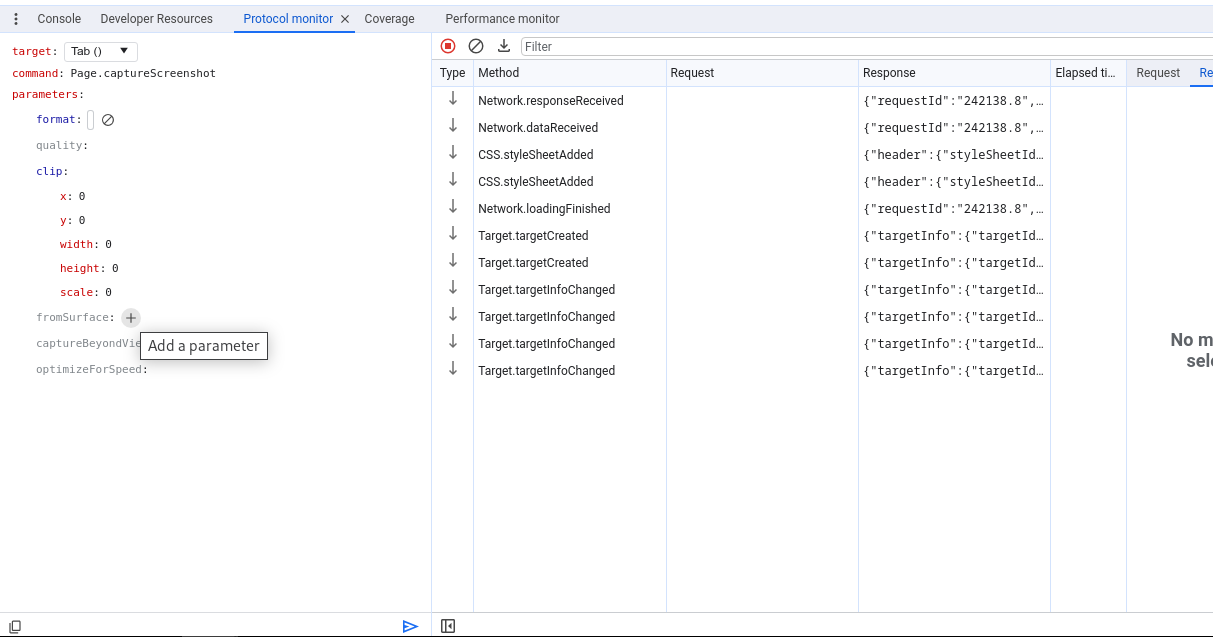Select the Request tab in details pane
The image size is (1213, 637).
coord(1158,73)
